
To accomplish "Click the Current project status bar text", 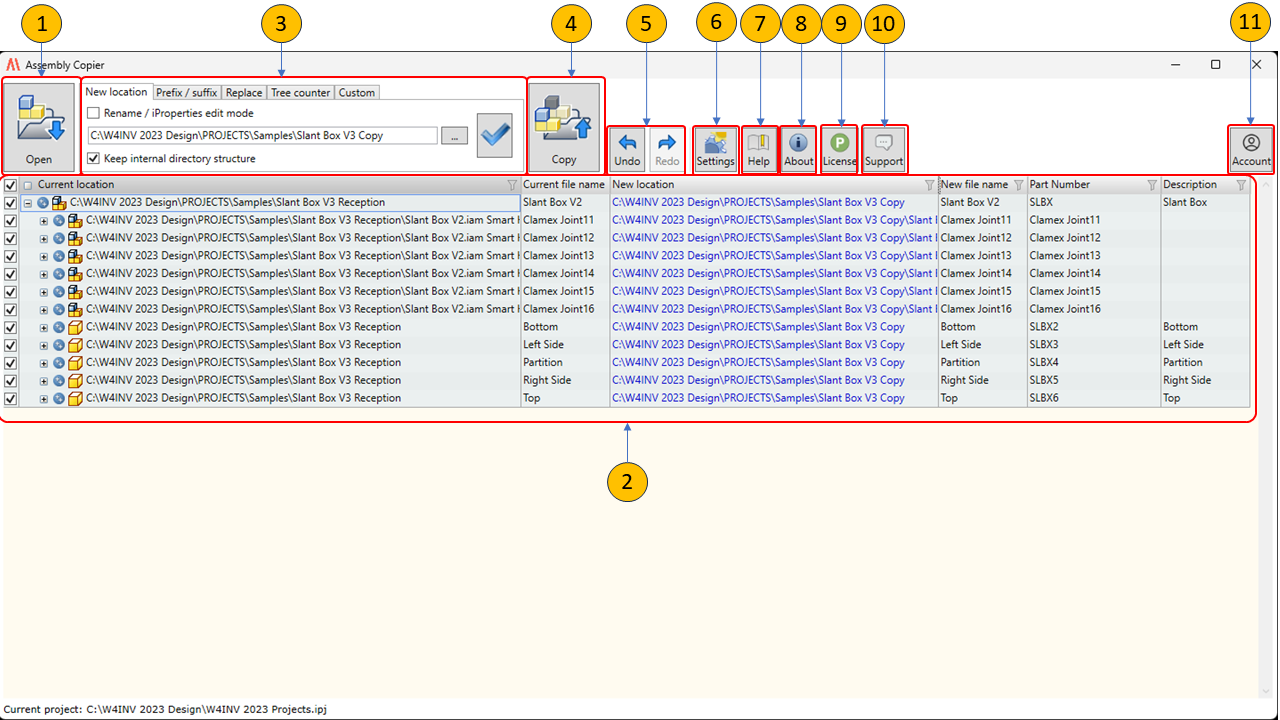I will pyautogui.click(x=165, y=709).
